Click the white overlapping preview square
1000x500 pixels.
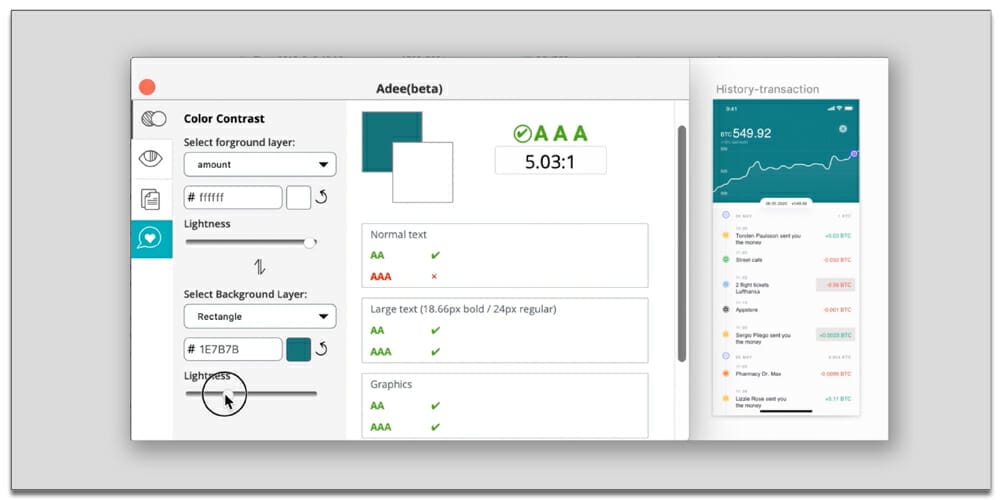point(422,172)
